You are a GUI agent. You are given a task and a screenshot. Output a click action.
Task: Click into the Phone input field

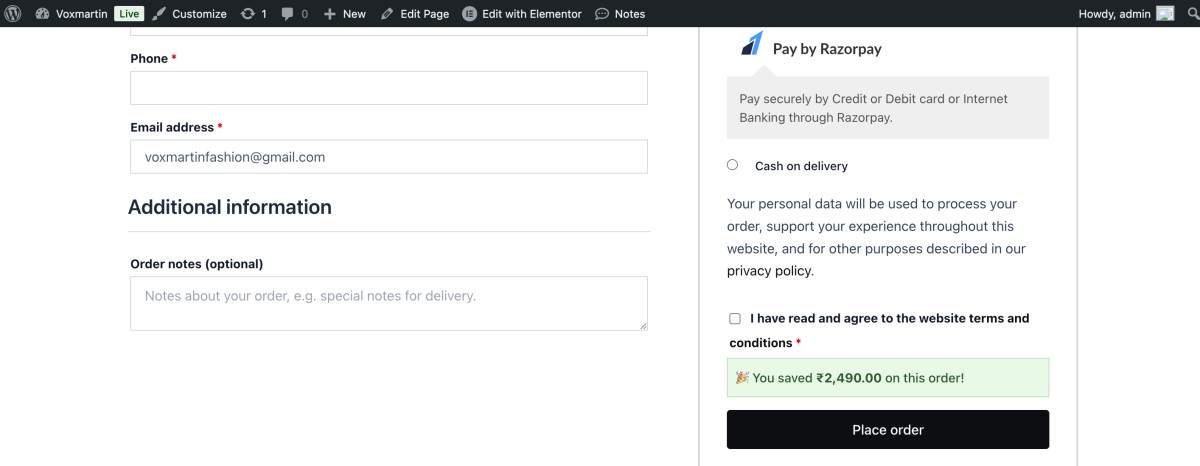coord(389,88)
